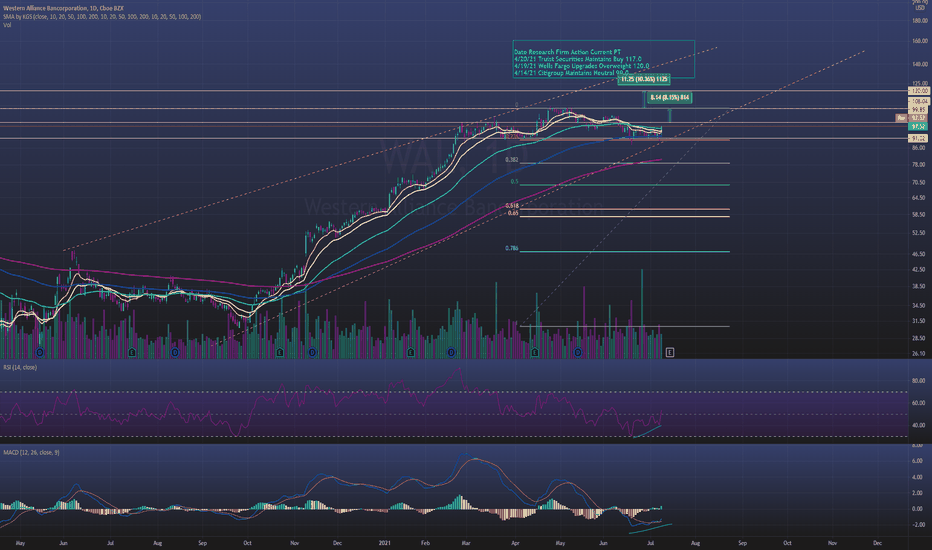The height and width of the screenshot is (550, 932).
Task: Select the 0.786 Fibonacci level label
Action: pyautogui.click(x=512, y=249)
